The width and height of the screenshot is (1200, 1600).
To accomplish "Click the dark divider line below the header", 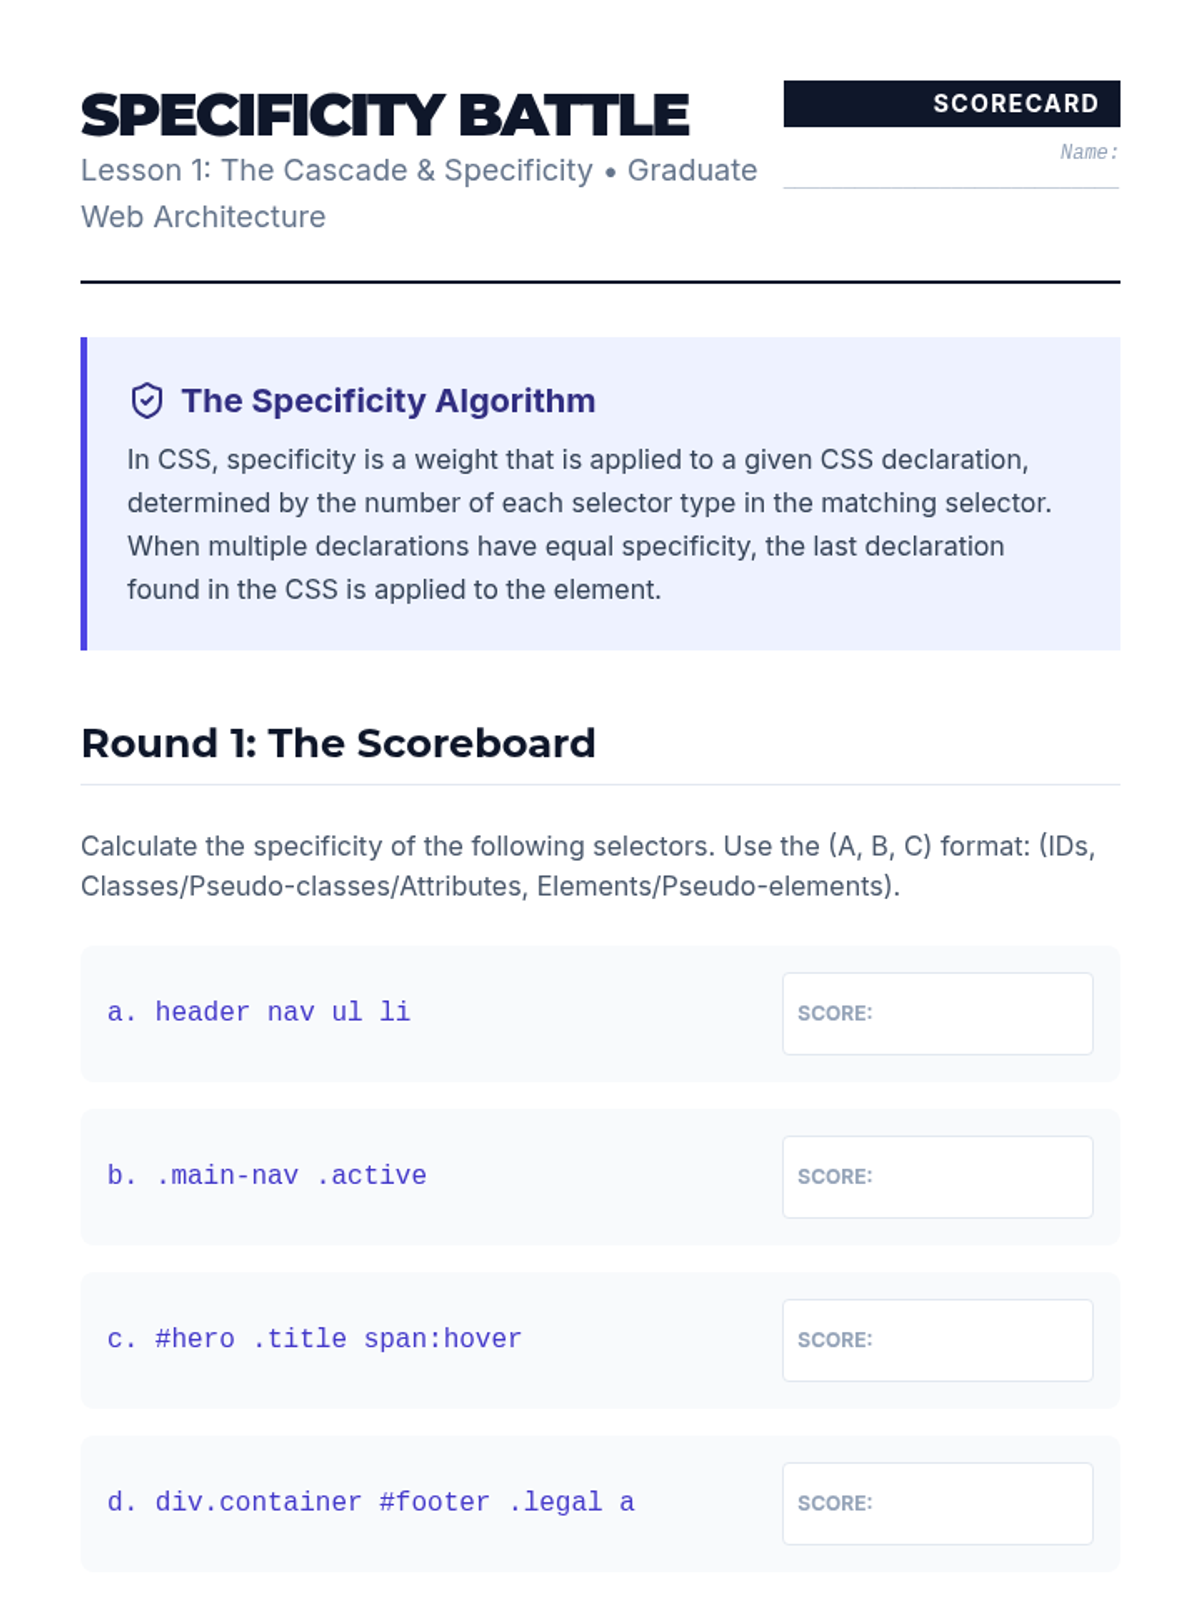I will click(600, 282).
